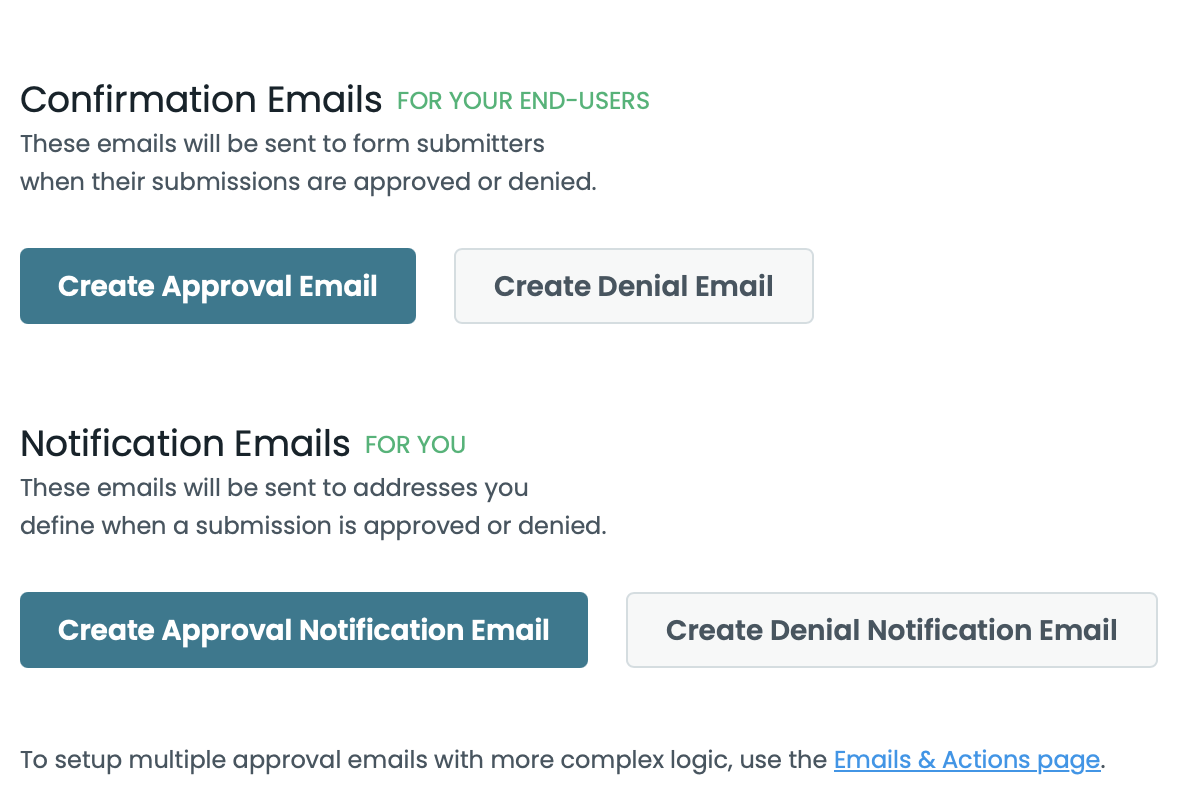Click the Create Approval Email button
The image size is (1202, 800).
217,286
